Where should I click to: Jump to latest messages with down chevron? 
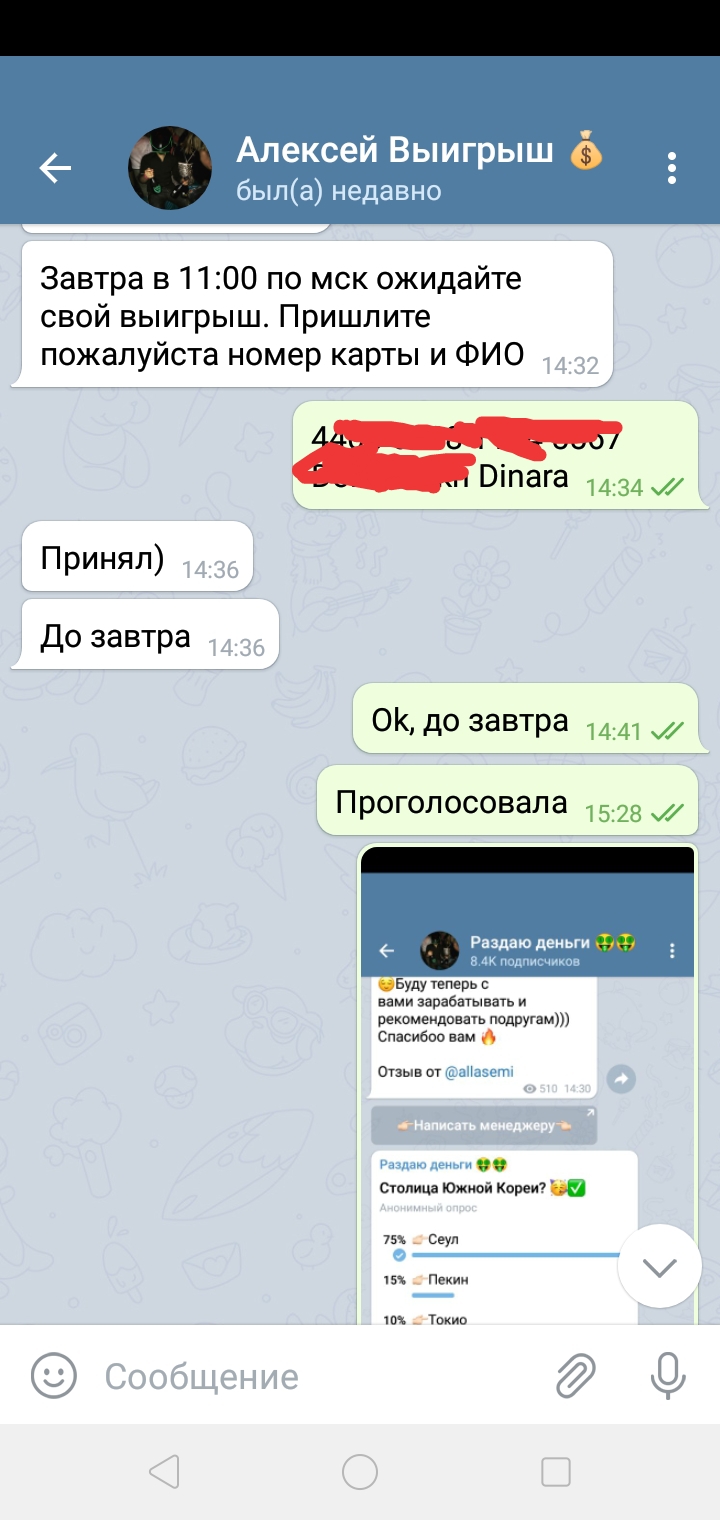click(x=659, y=1267)
